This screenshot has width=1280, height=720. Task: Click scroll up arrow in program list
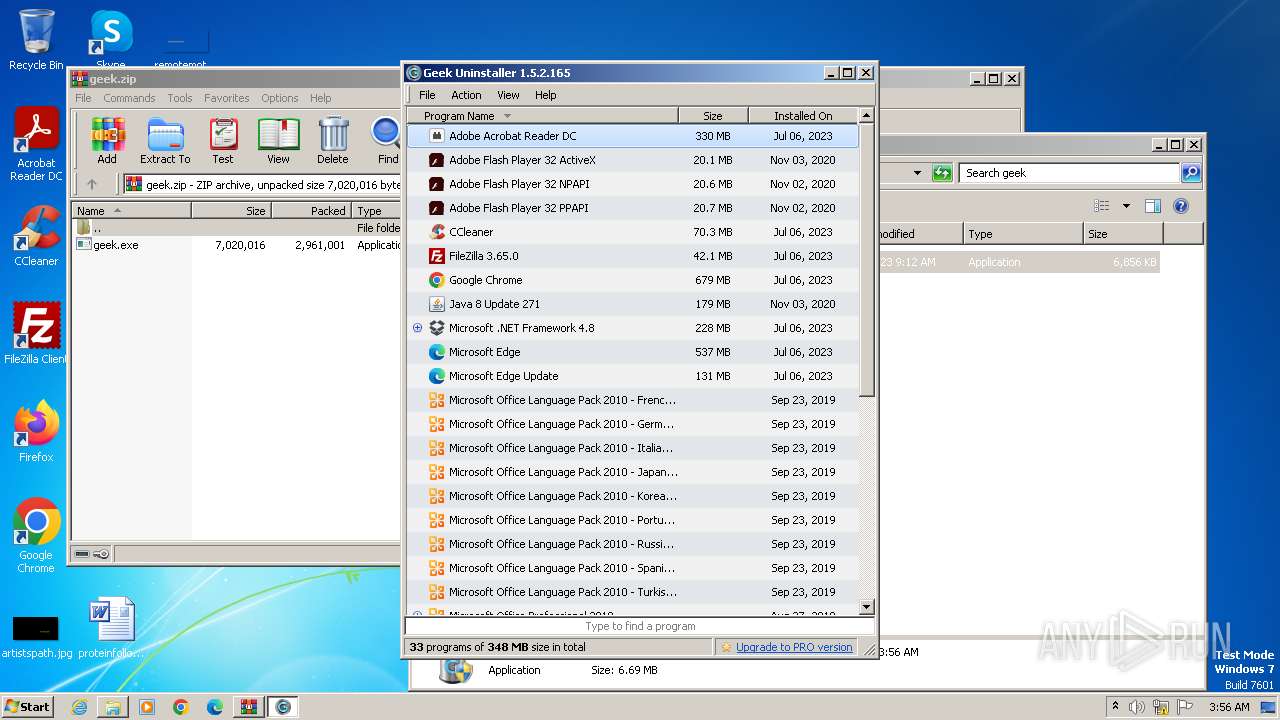coord(867,115)
